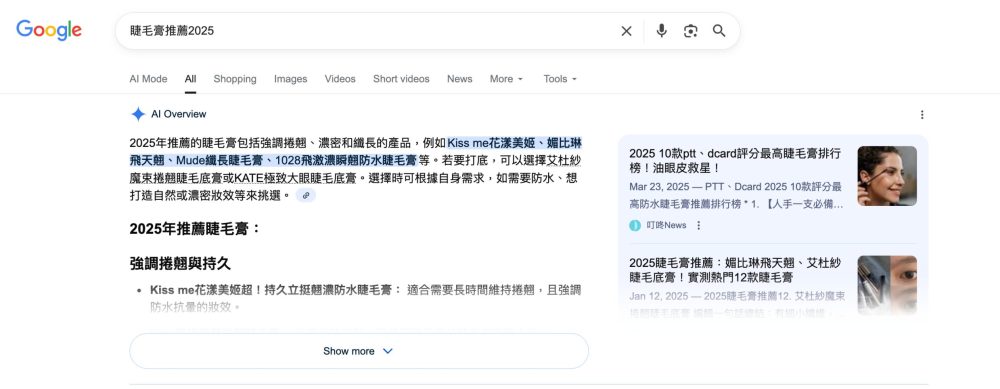Click the source link chip icon after paragraph
The image size is (1000, 389).
[x=305, y=195]
